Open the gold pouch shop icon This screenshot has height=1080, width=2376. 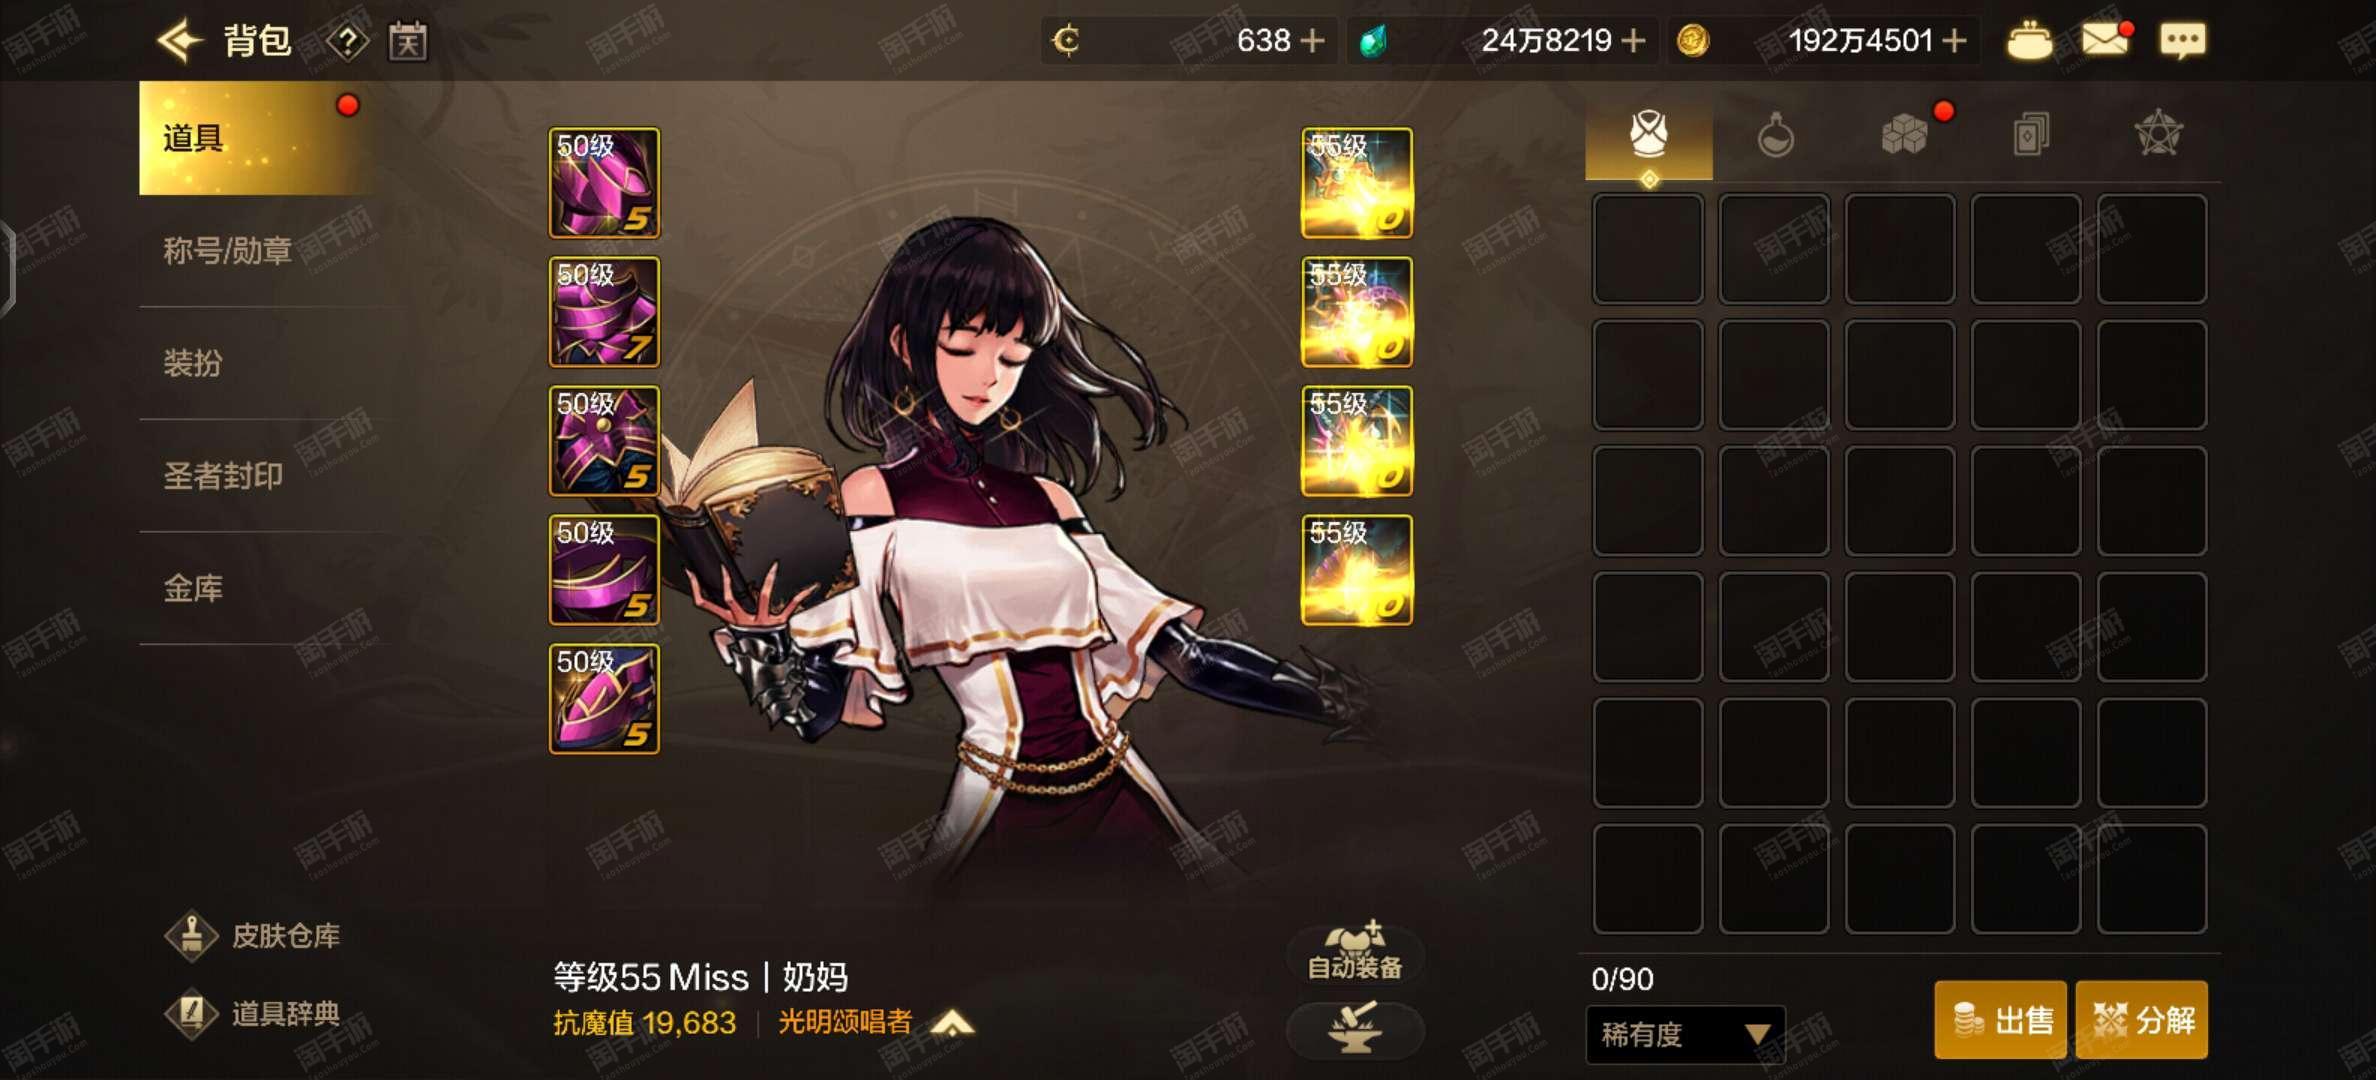click(x=2029, y=41)
